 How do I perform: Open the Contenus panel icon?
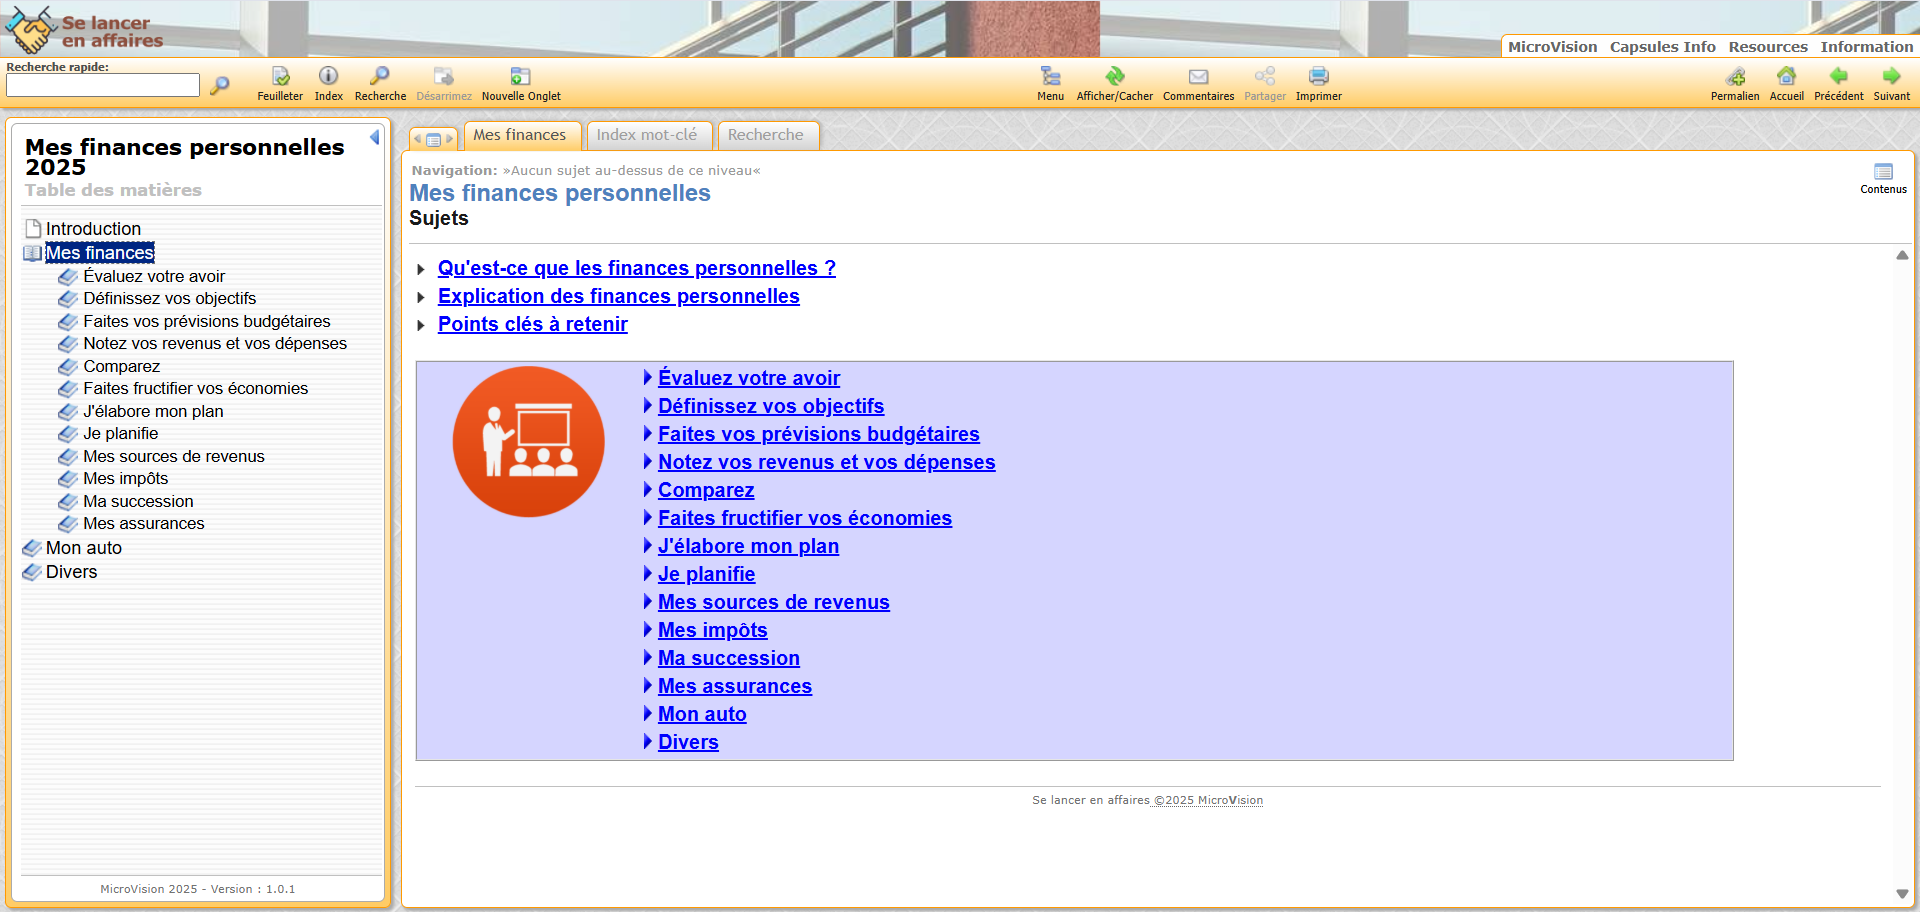[x=1883, y=173]
